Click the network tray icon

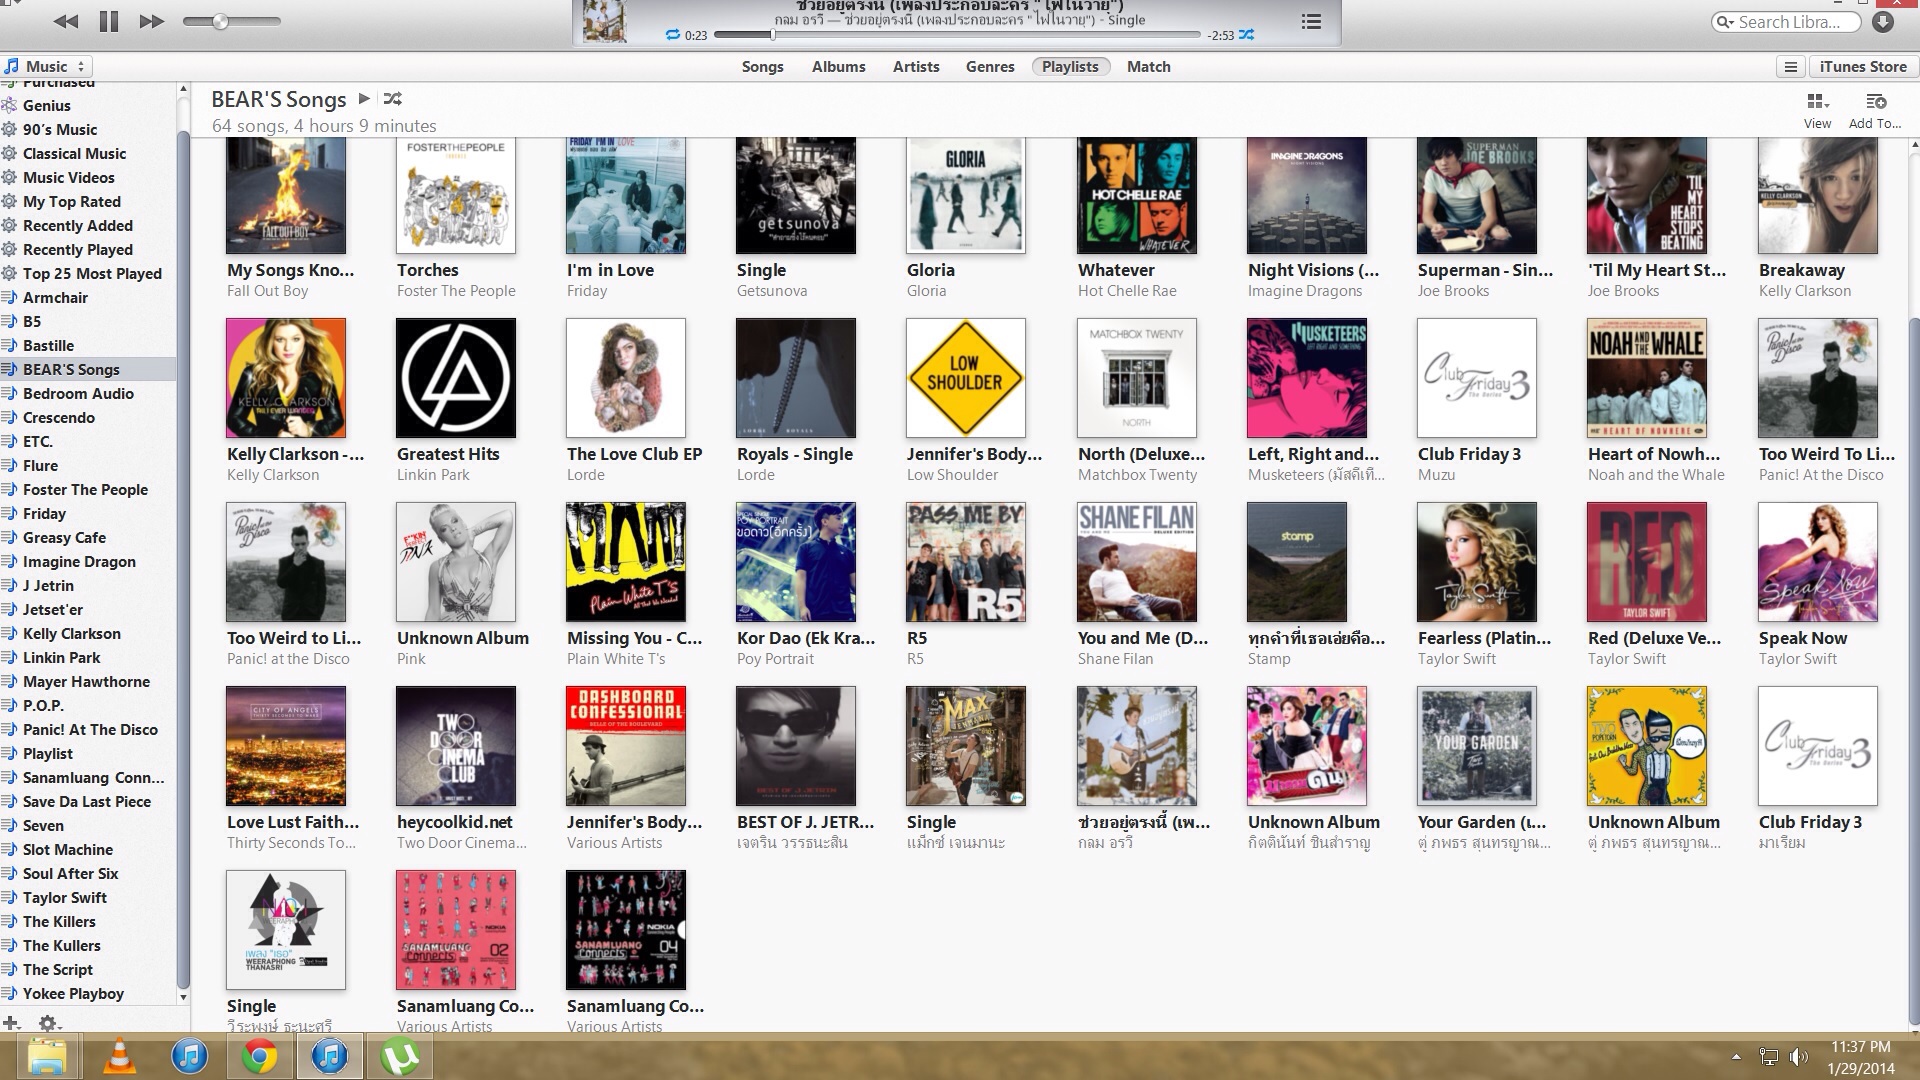(x=1768, y=1057)
